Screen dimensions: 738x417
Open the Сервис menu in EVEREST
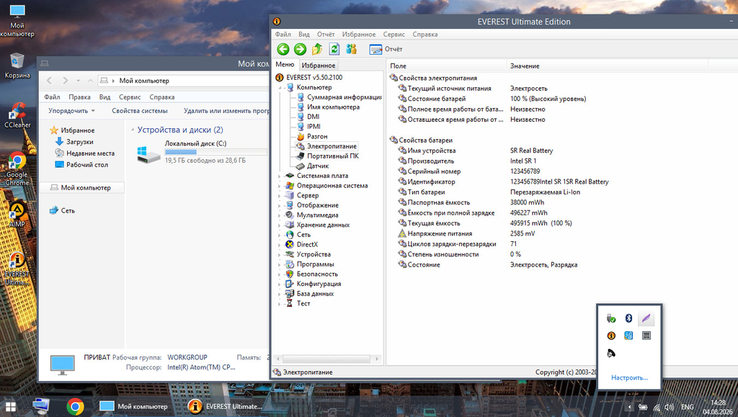(x=394, y=34)
